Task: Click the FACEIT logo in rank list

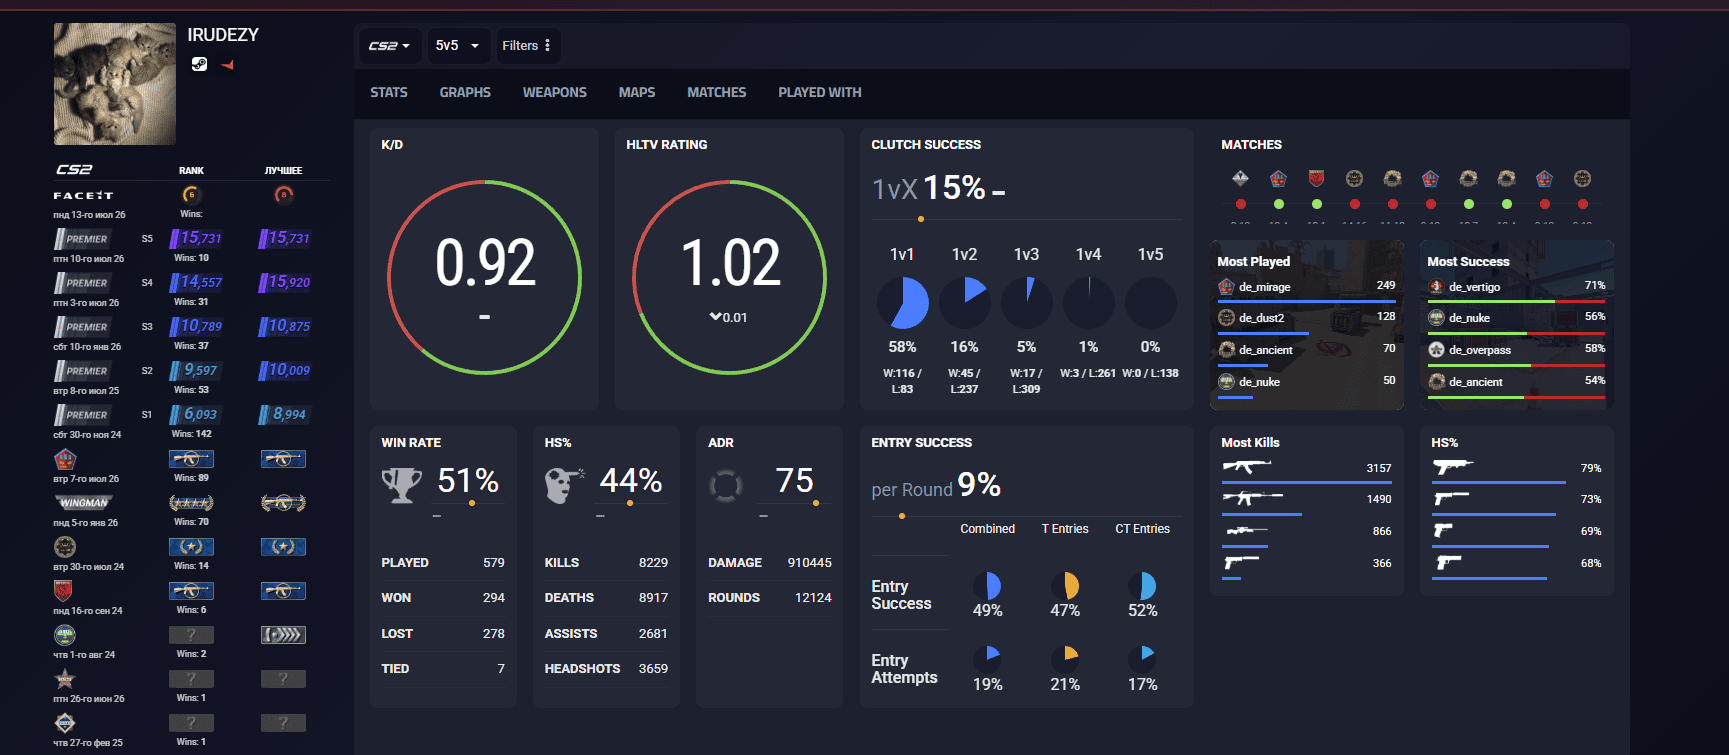Action: (x=83, y=195)
